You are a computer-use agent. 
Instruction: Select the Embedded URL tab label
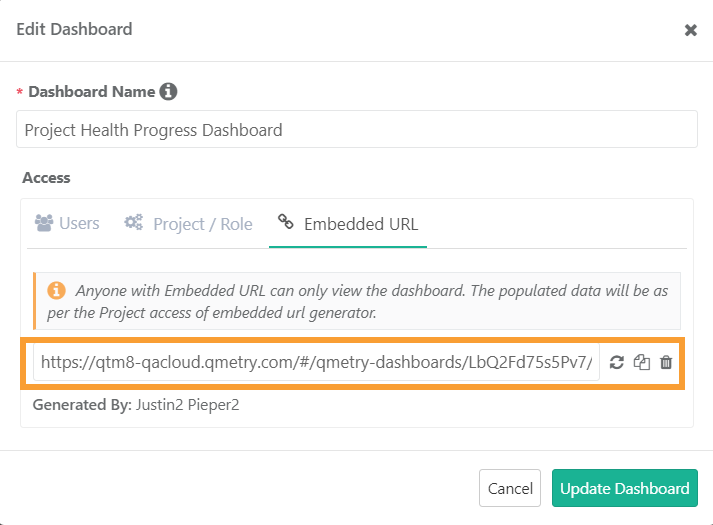coord(361,224)
